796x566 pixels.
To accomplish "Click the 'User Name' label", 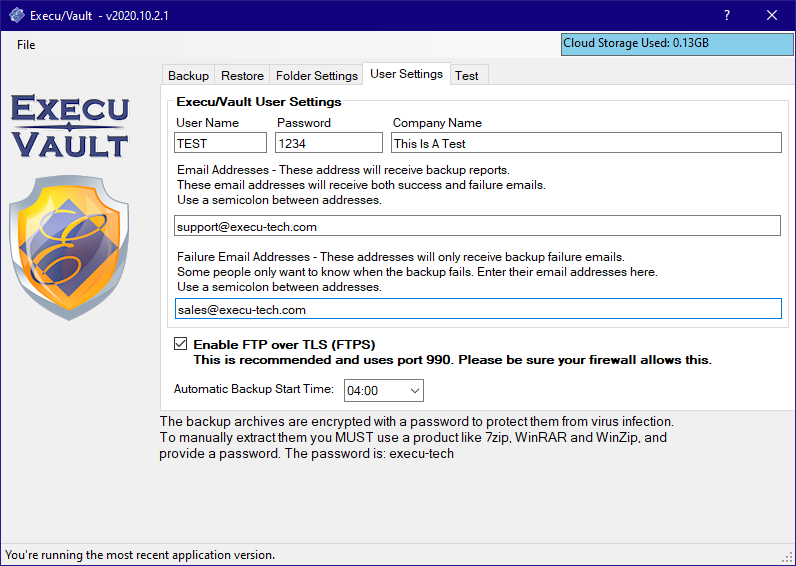I will point(207,123).
